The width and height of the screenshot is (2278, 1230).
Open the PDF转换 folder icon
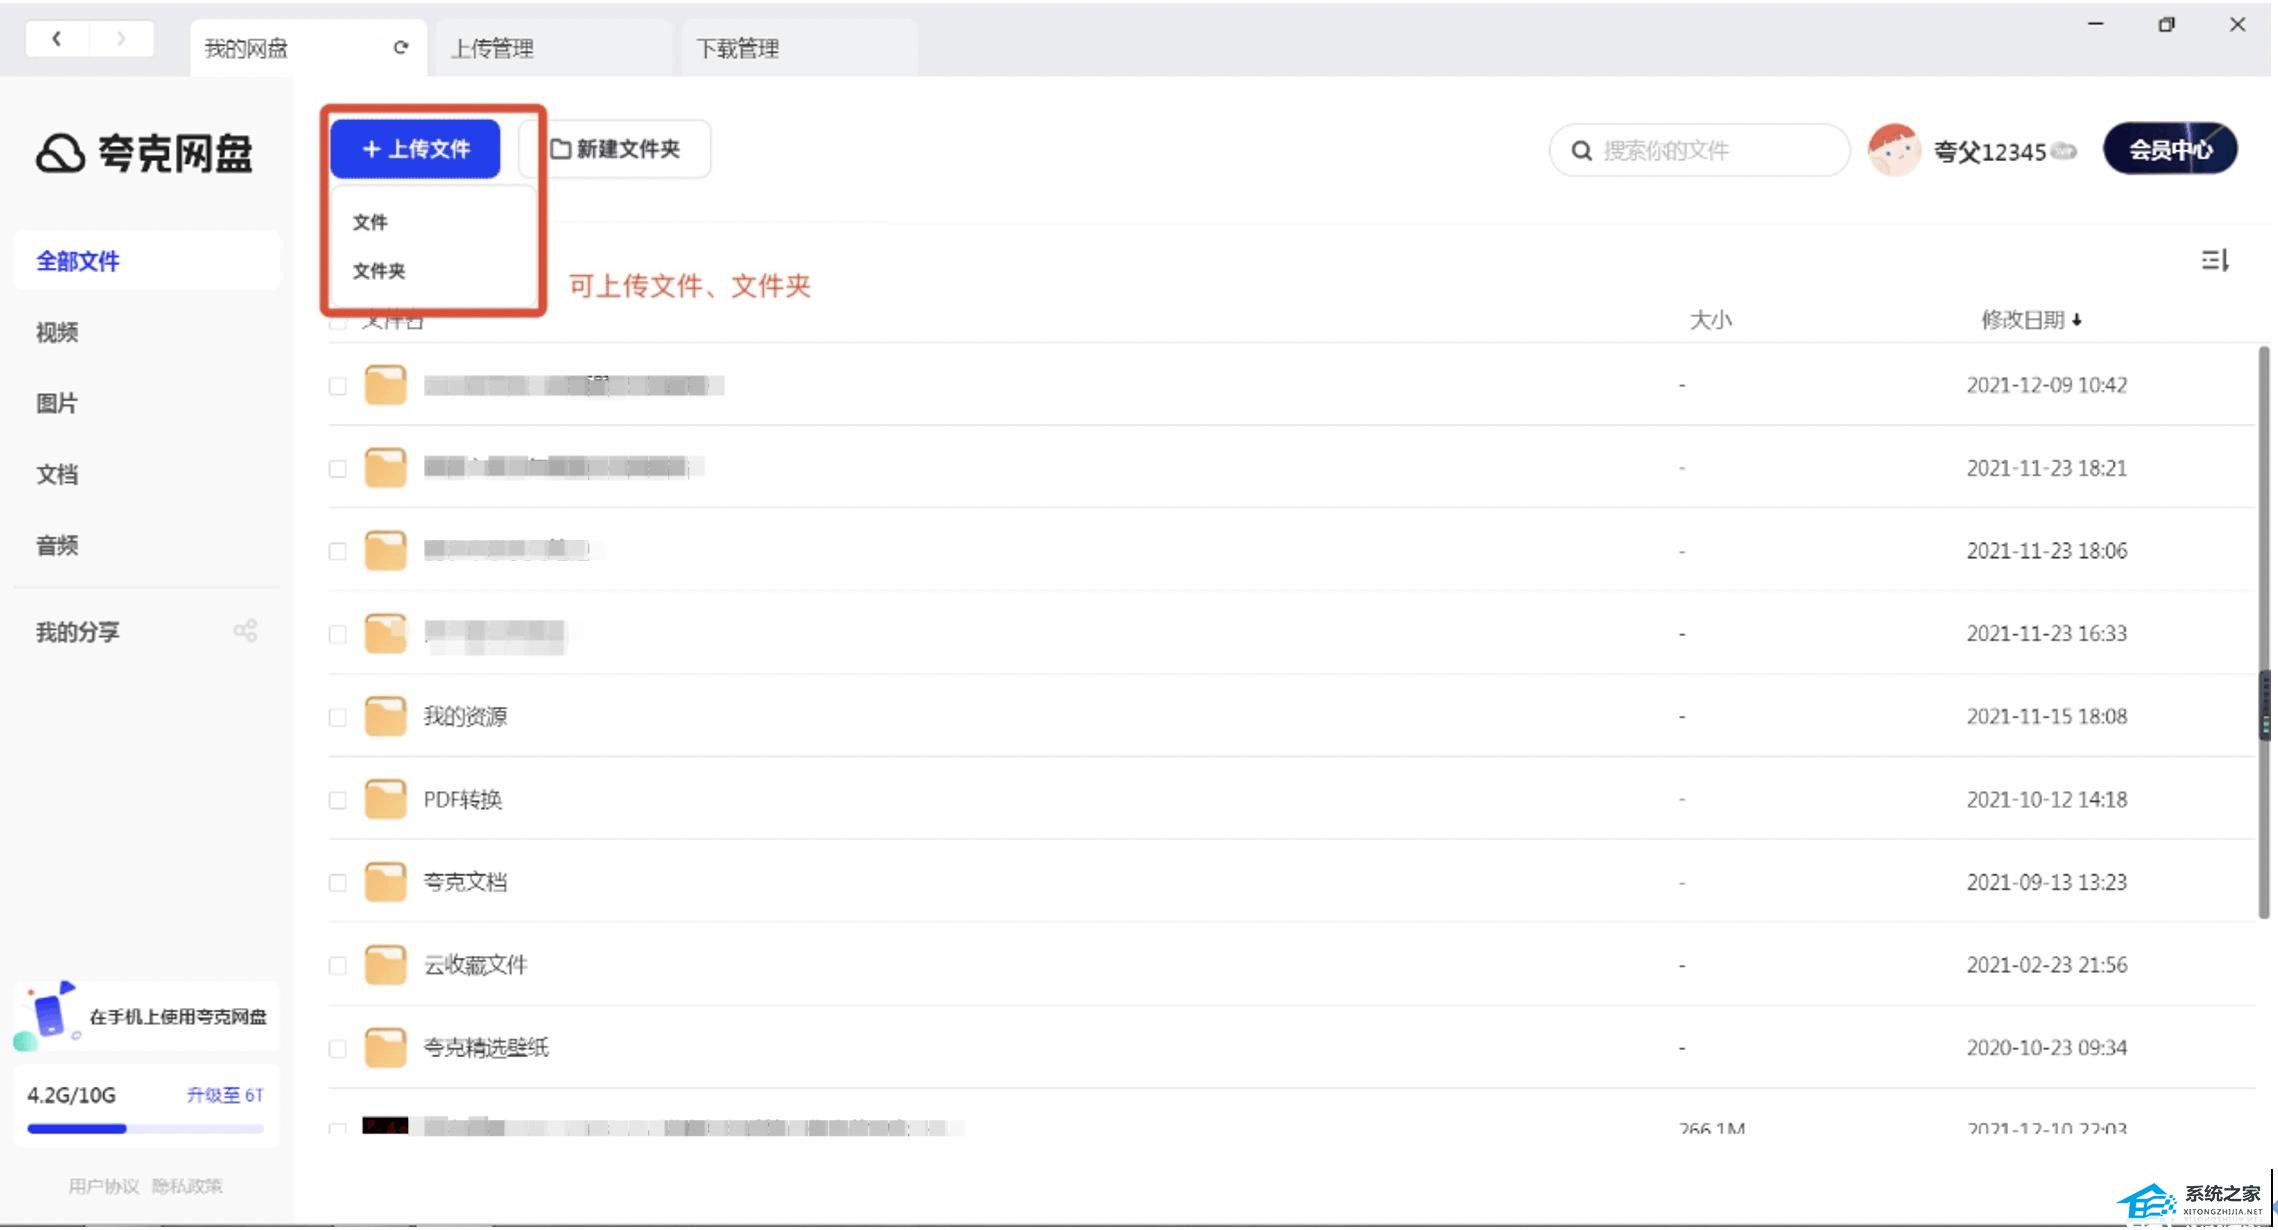click(385, 799)
